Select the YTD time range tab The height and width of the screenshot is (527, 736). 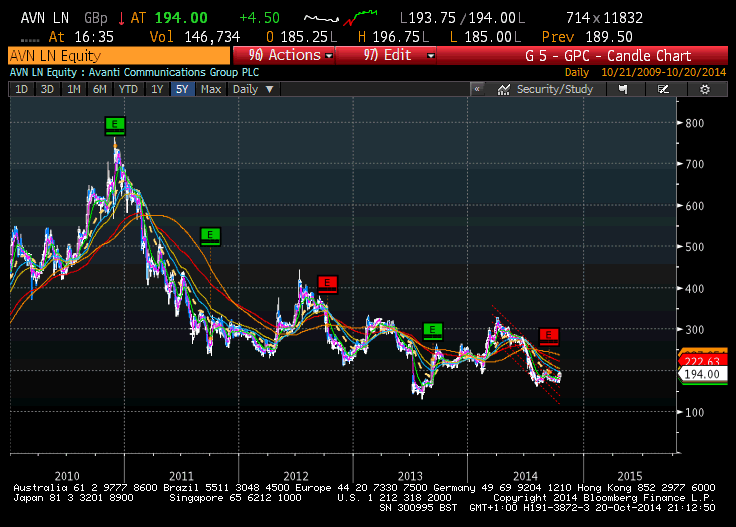pyautogui.click(x=128, y=89)
